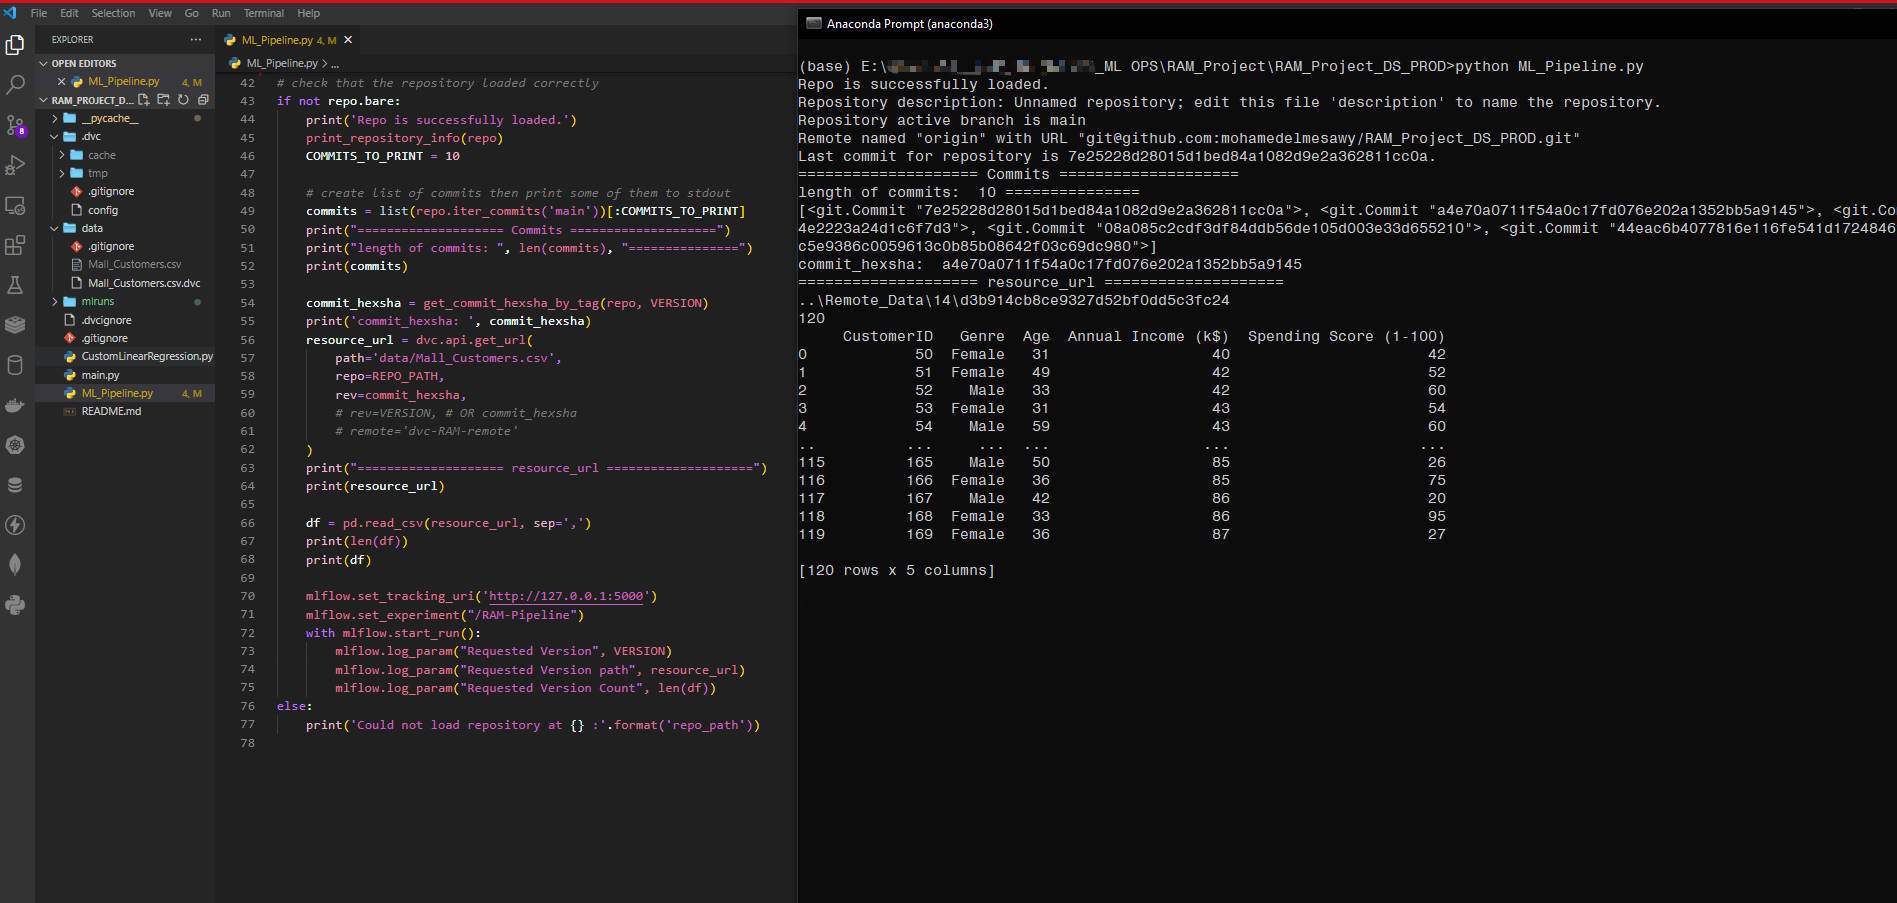Open the Extensions view
Screen dimensions: 1897x903
click(15, 245)
